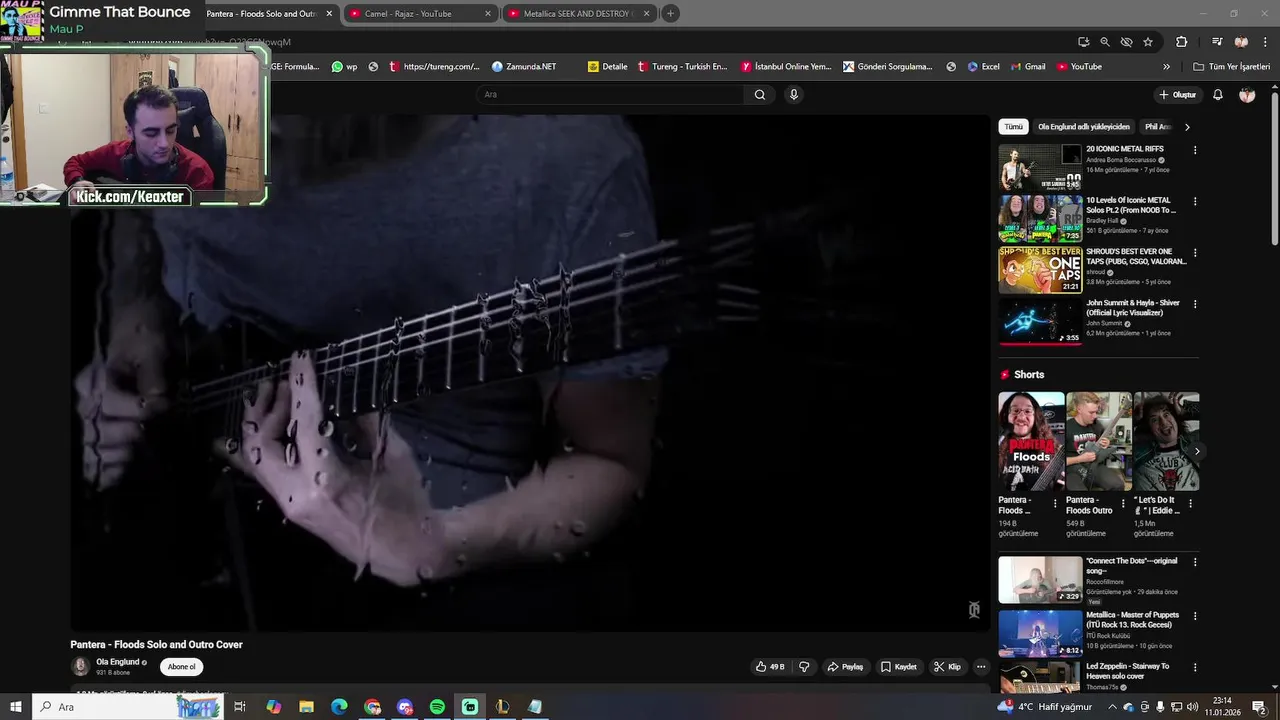
Task: Open media controls icon in toolbar
Action: click(1217, 42)
